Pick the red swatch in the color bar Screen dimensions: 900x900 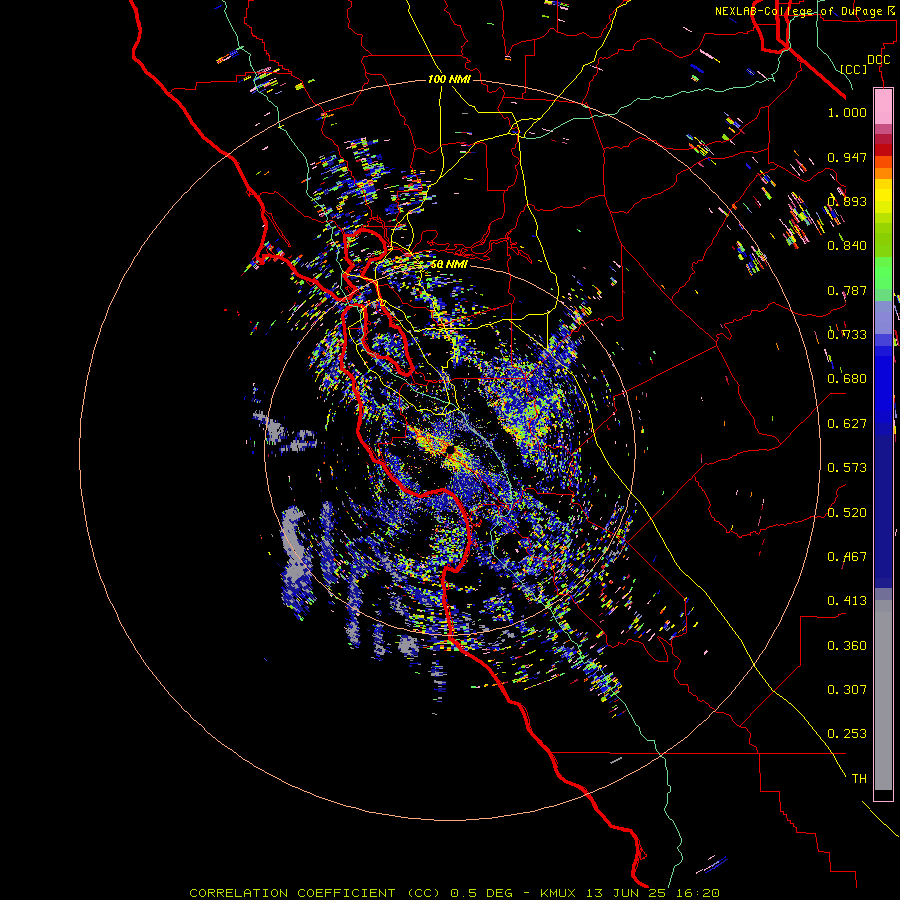click(x=883, y=150)
